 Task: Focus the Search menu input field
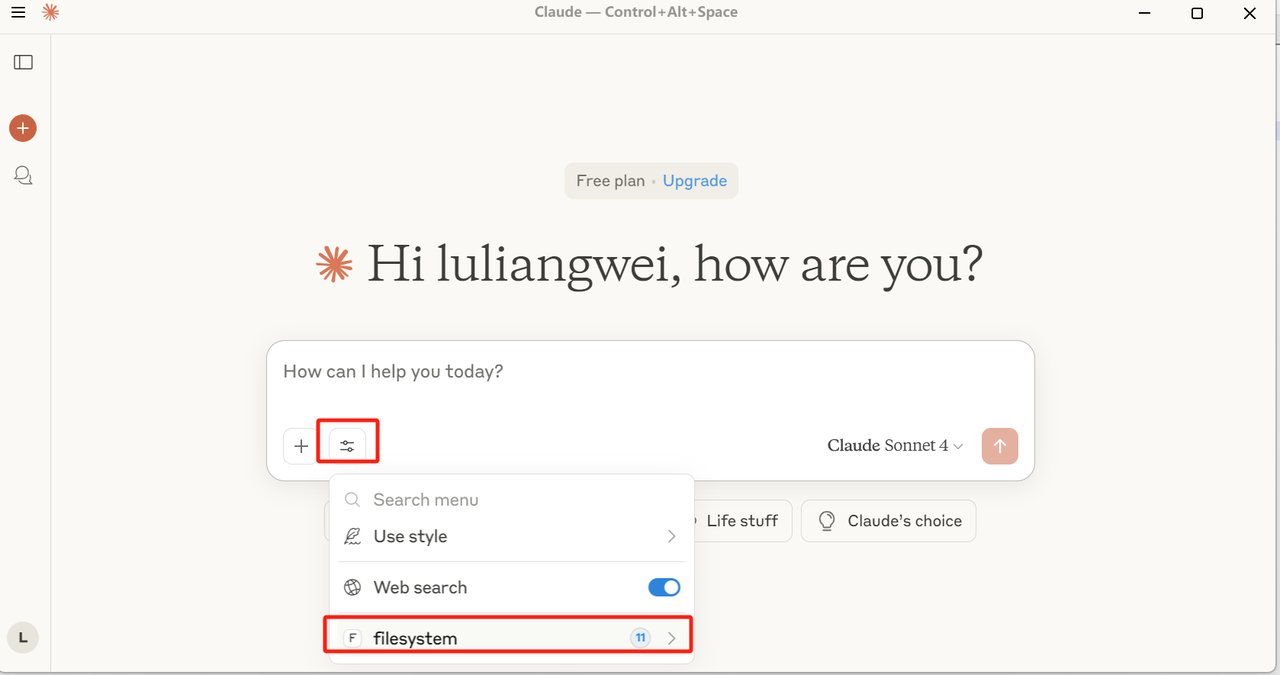[511, 500]
